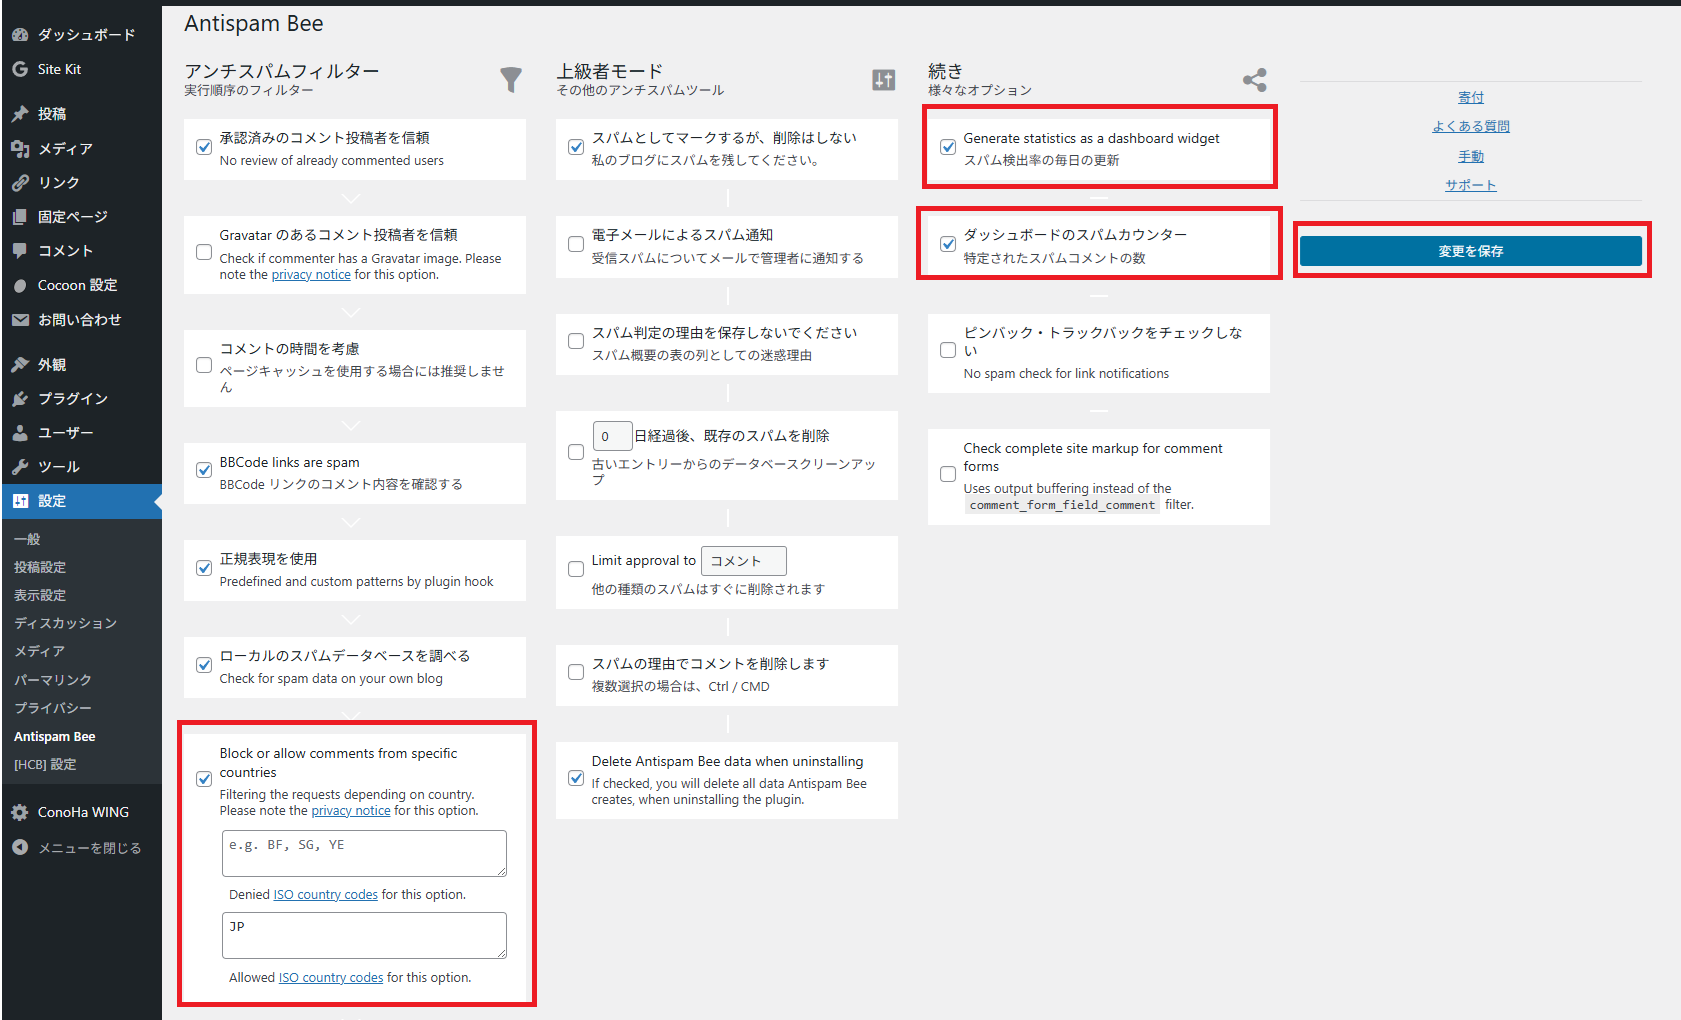This screenshot has height=1020, width=1681.
Task: Click the wrench icon next to ツール
Action: coord(20,466)
